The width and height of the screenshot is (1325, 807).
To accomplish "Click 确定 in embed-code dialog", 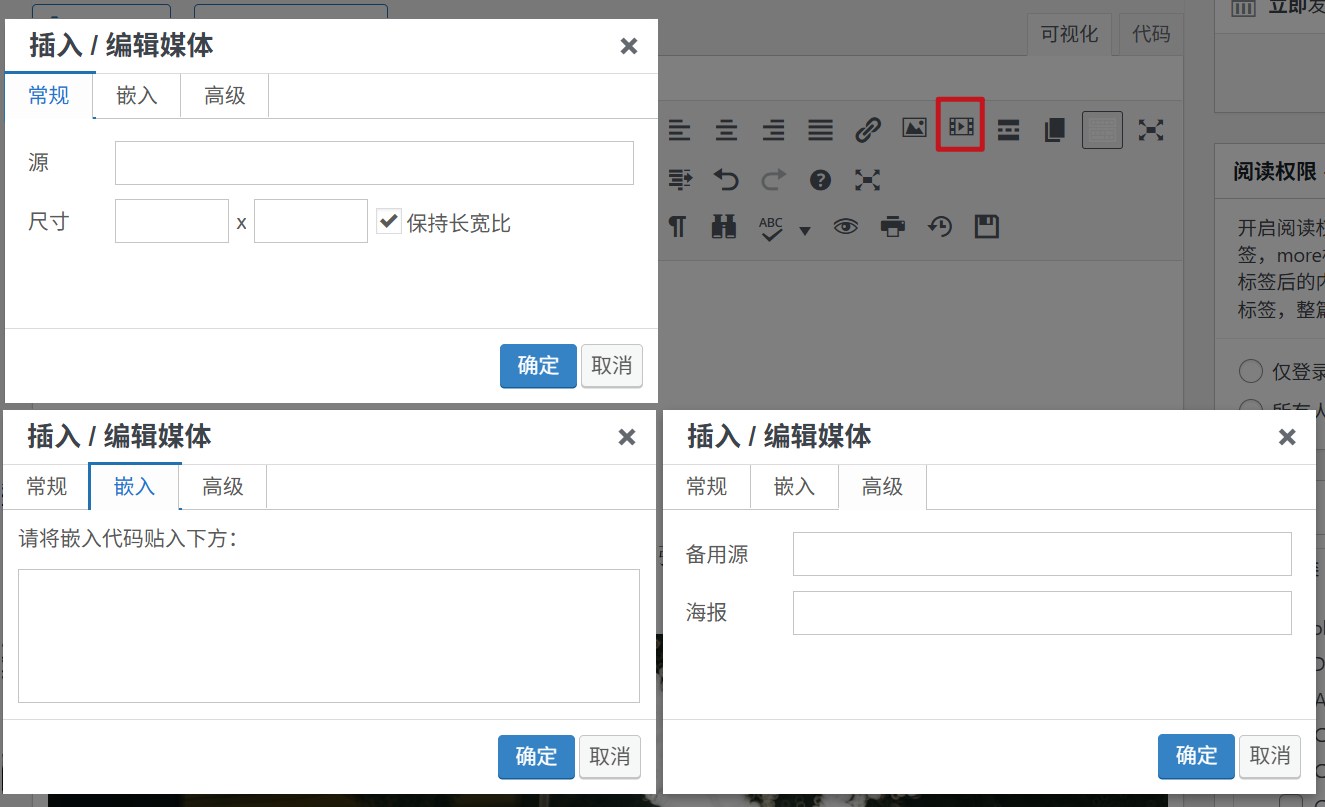I will point(536,757).
